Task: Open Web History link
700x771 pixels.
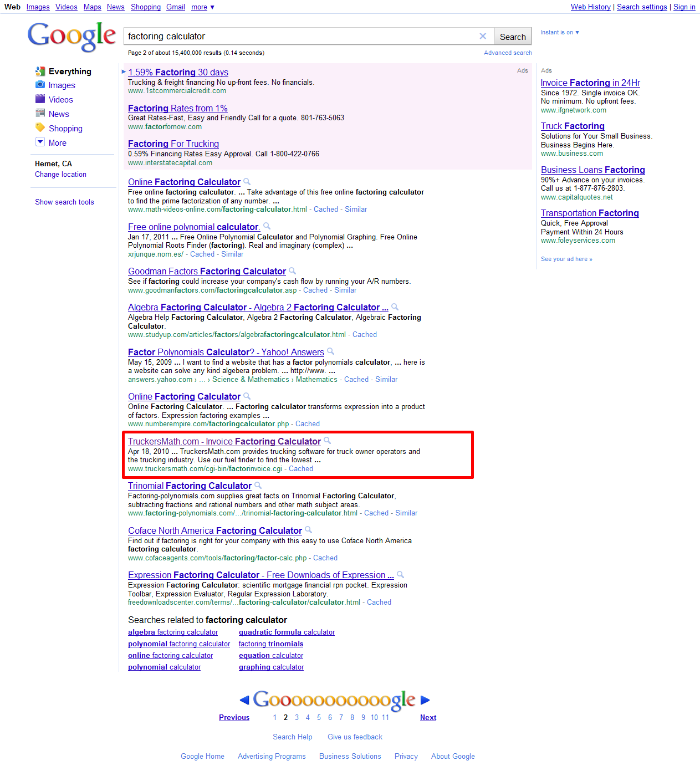Action: pyautogui.click(x=590, y=7)
